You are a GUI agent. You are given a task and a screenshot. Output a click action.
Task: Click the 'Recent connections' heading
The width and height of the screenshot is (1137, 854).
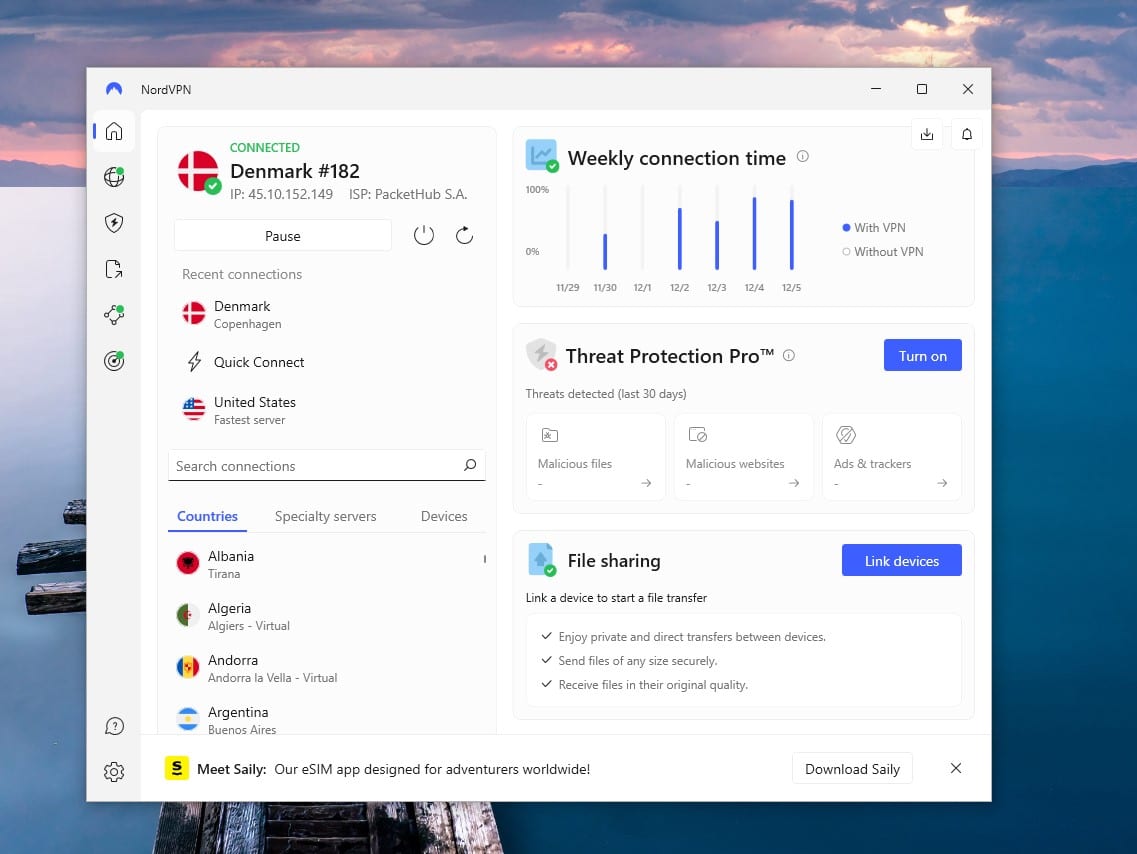tap(242, 274)
